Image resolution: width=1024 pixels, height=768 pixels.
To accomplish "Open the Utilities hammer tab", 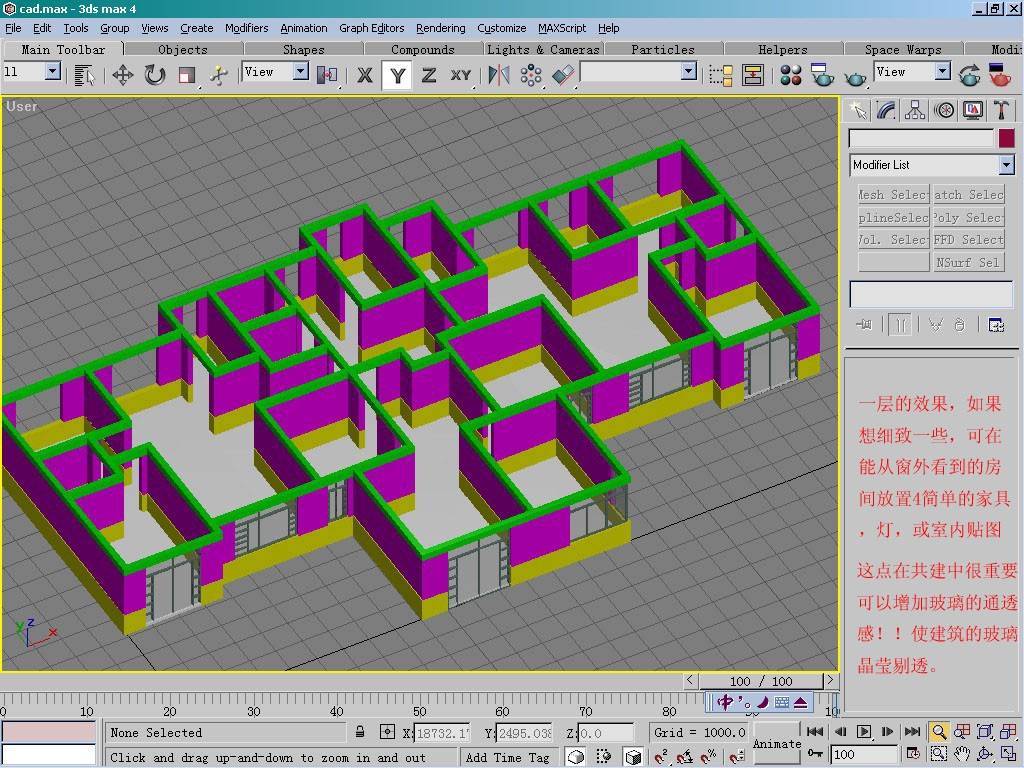I will point(1002,110).
